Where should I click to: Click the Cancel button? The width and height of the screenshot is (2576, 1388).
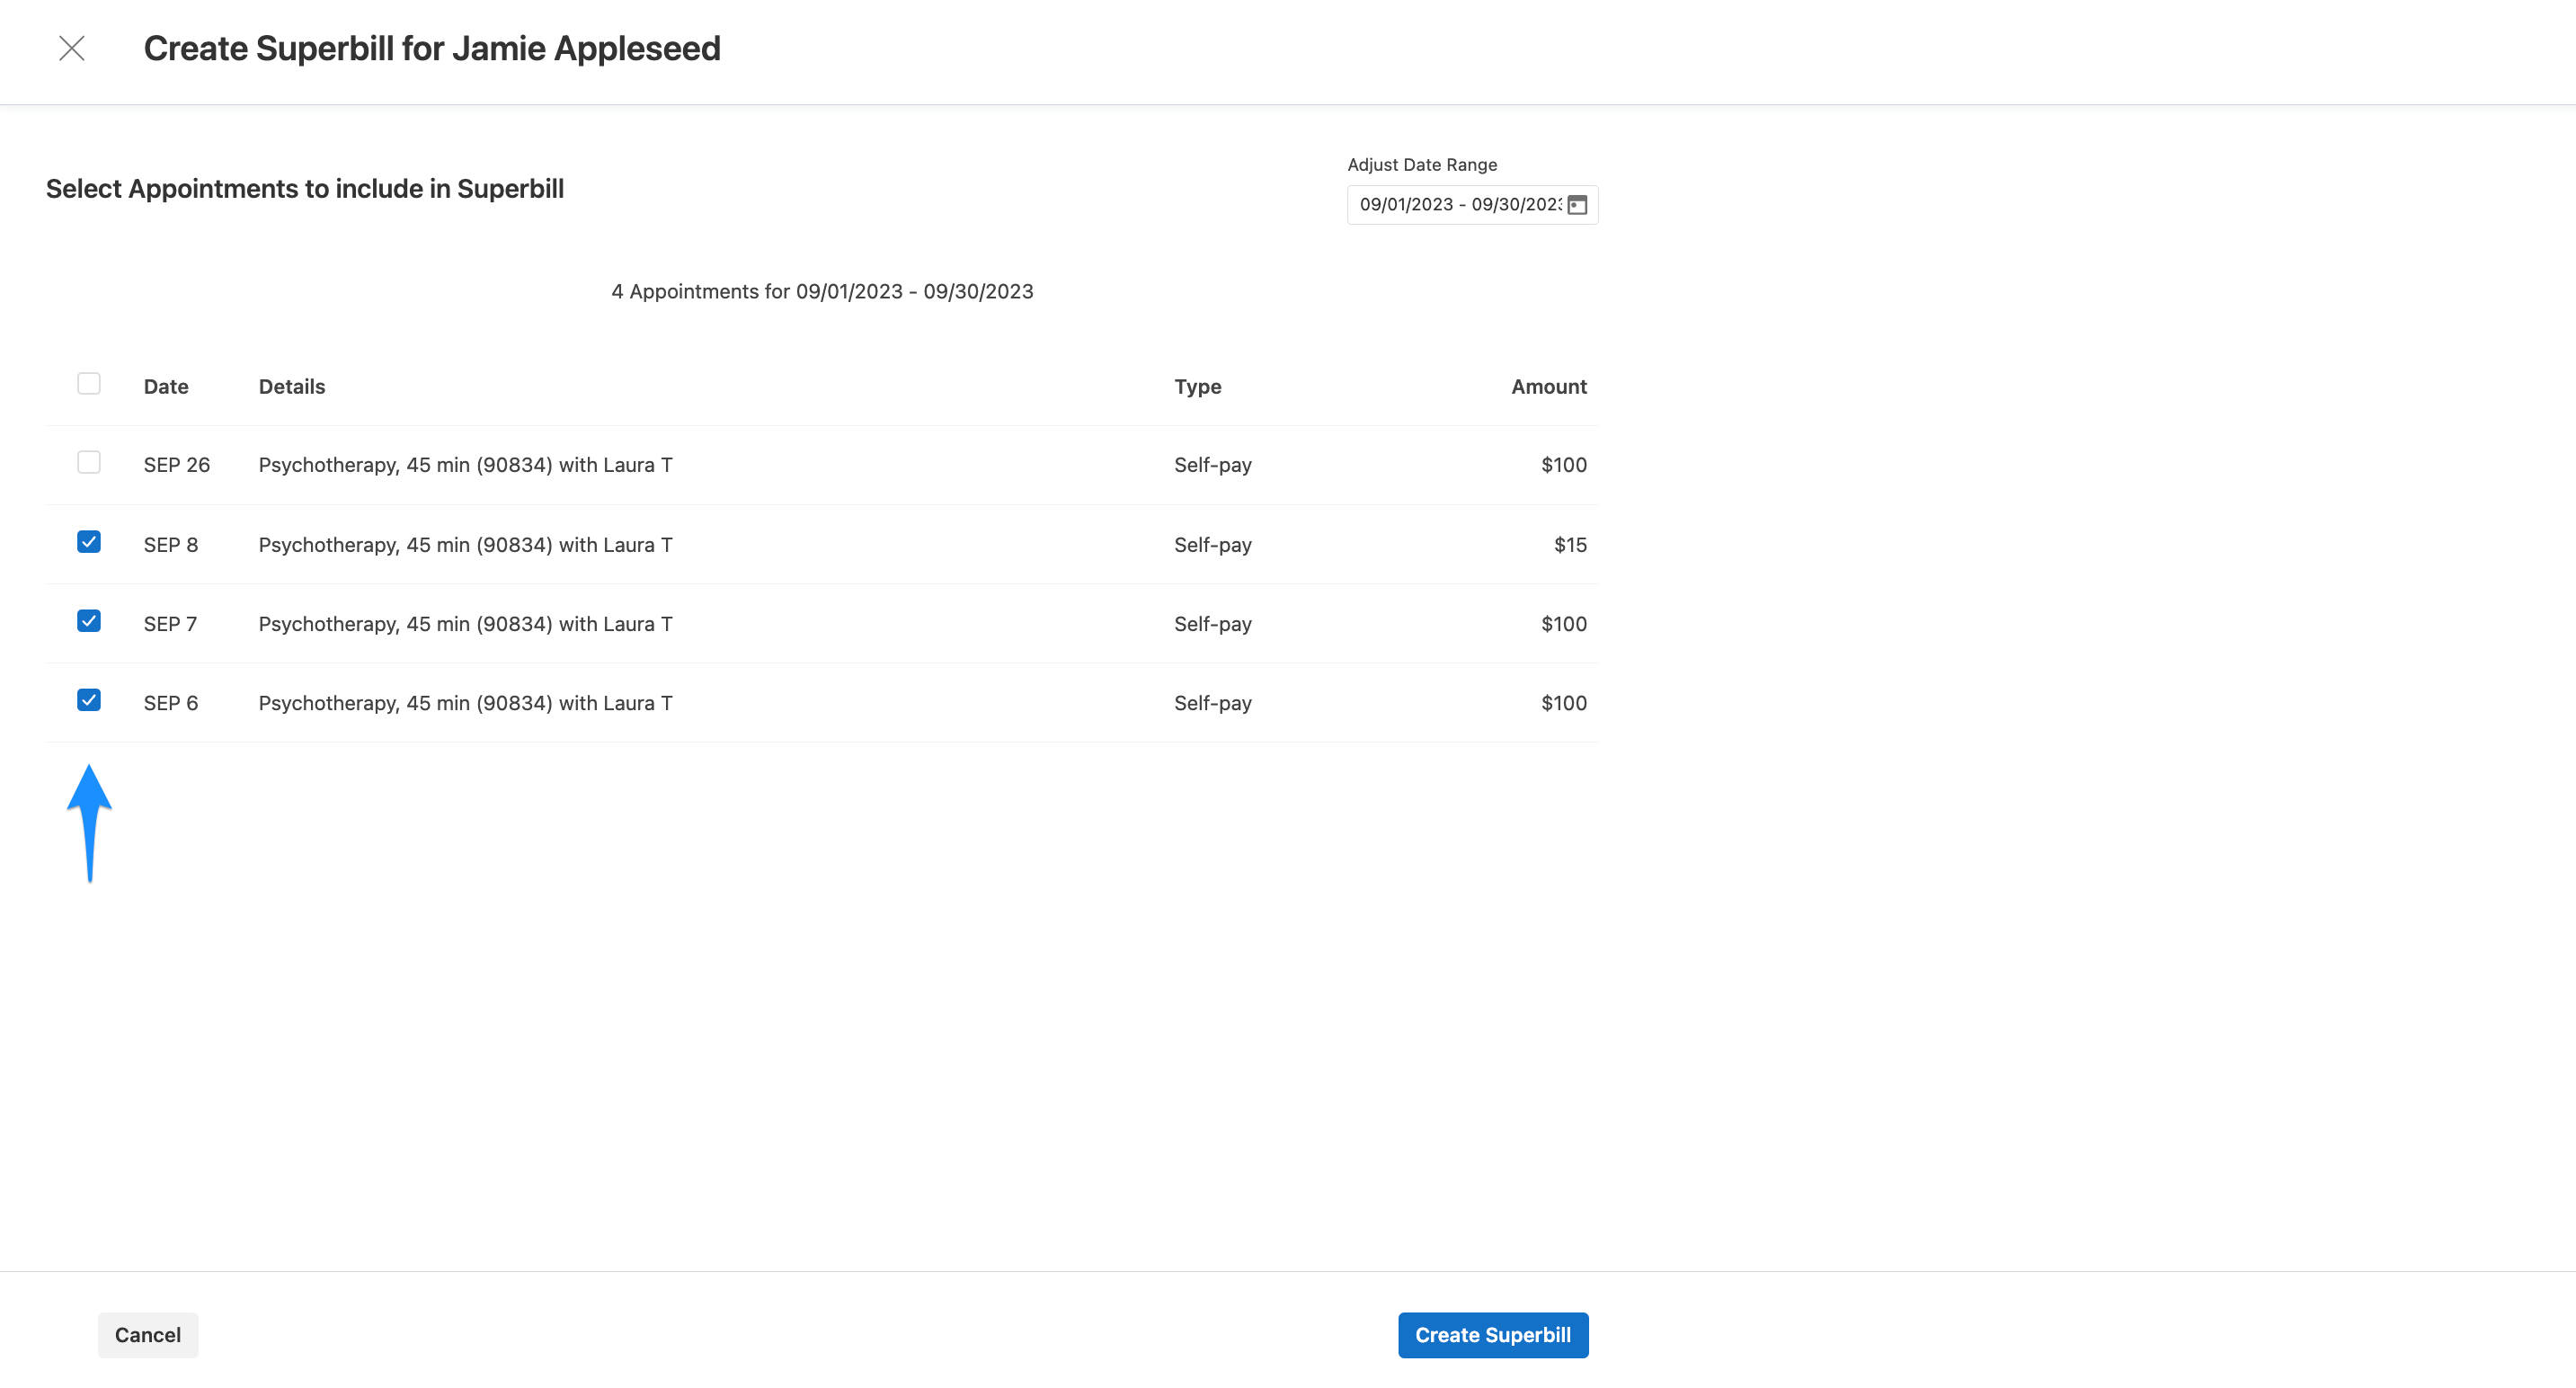147,1335
